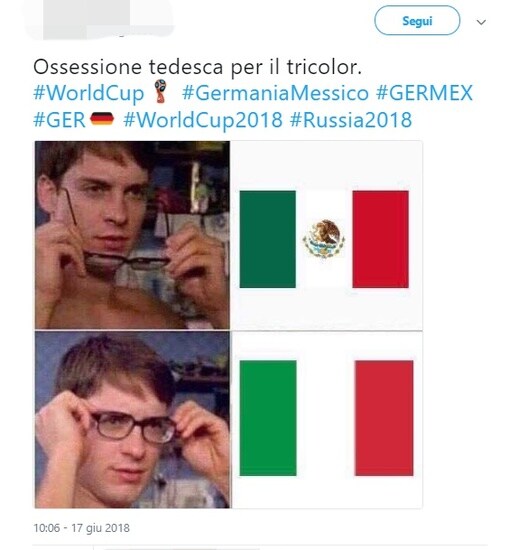The height and width of the screenshot is (550, 519).
Task: Visit the #Russia2018 hashtag link
Action: click(351, 120)
